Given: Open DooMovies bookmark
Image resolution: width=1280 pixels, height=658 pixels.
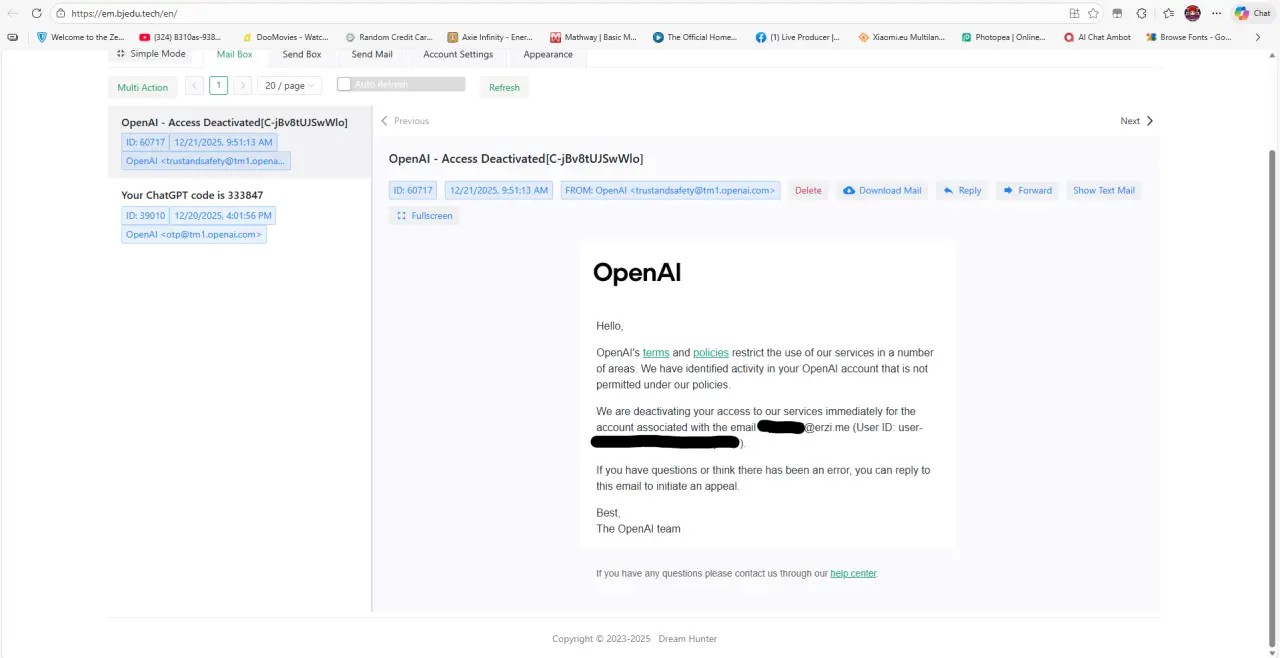Looking at the screenshot, I should pyautogui.click(x=286, y=37).
